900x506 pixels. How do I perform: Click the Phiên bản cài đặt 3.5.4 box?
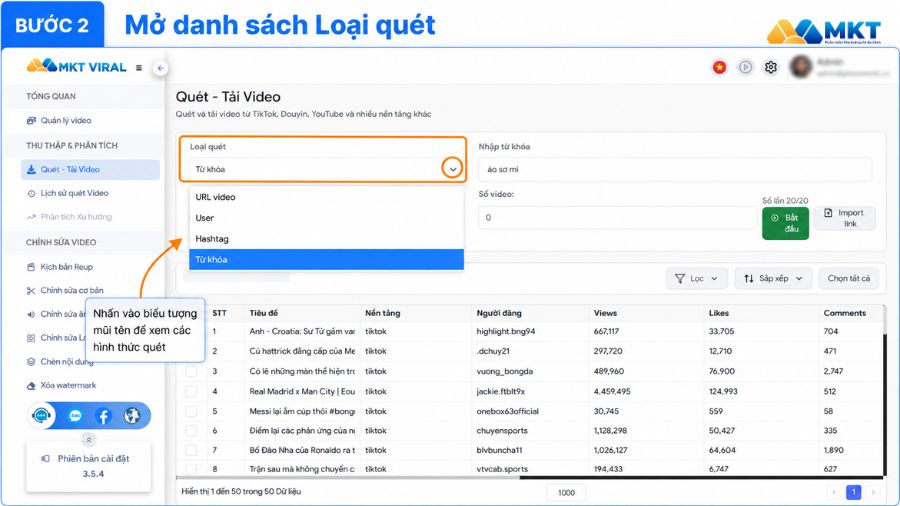[x=89, y=466]
